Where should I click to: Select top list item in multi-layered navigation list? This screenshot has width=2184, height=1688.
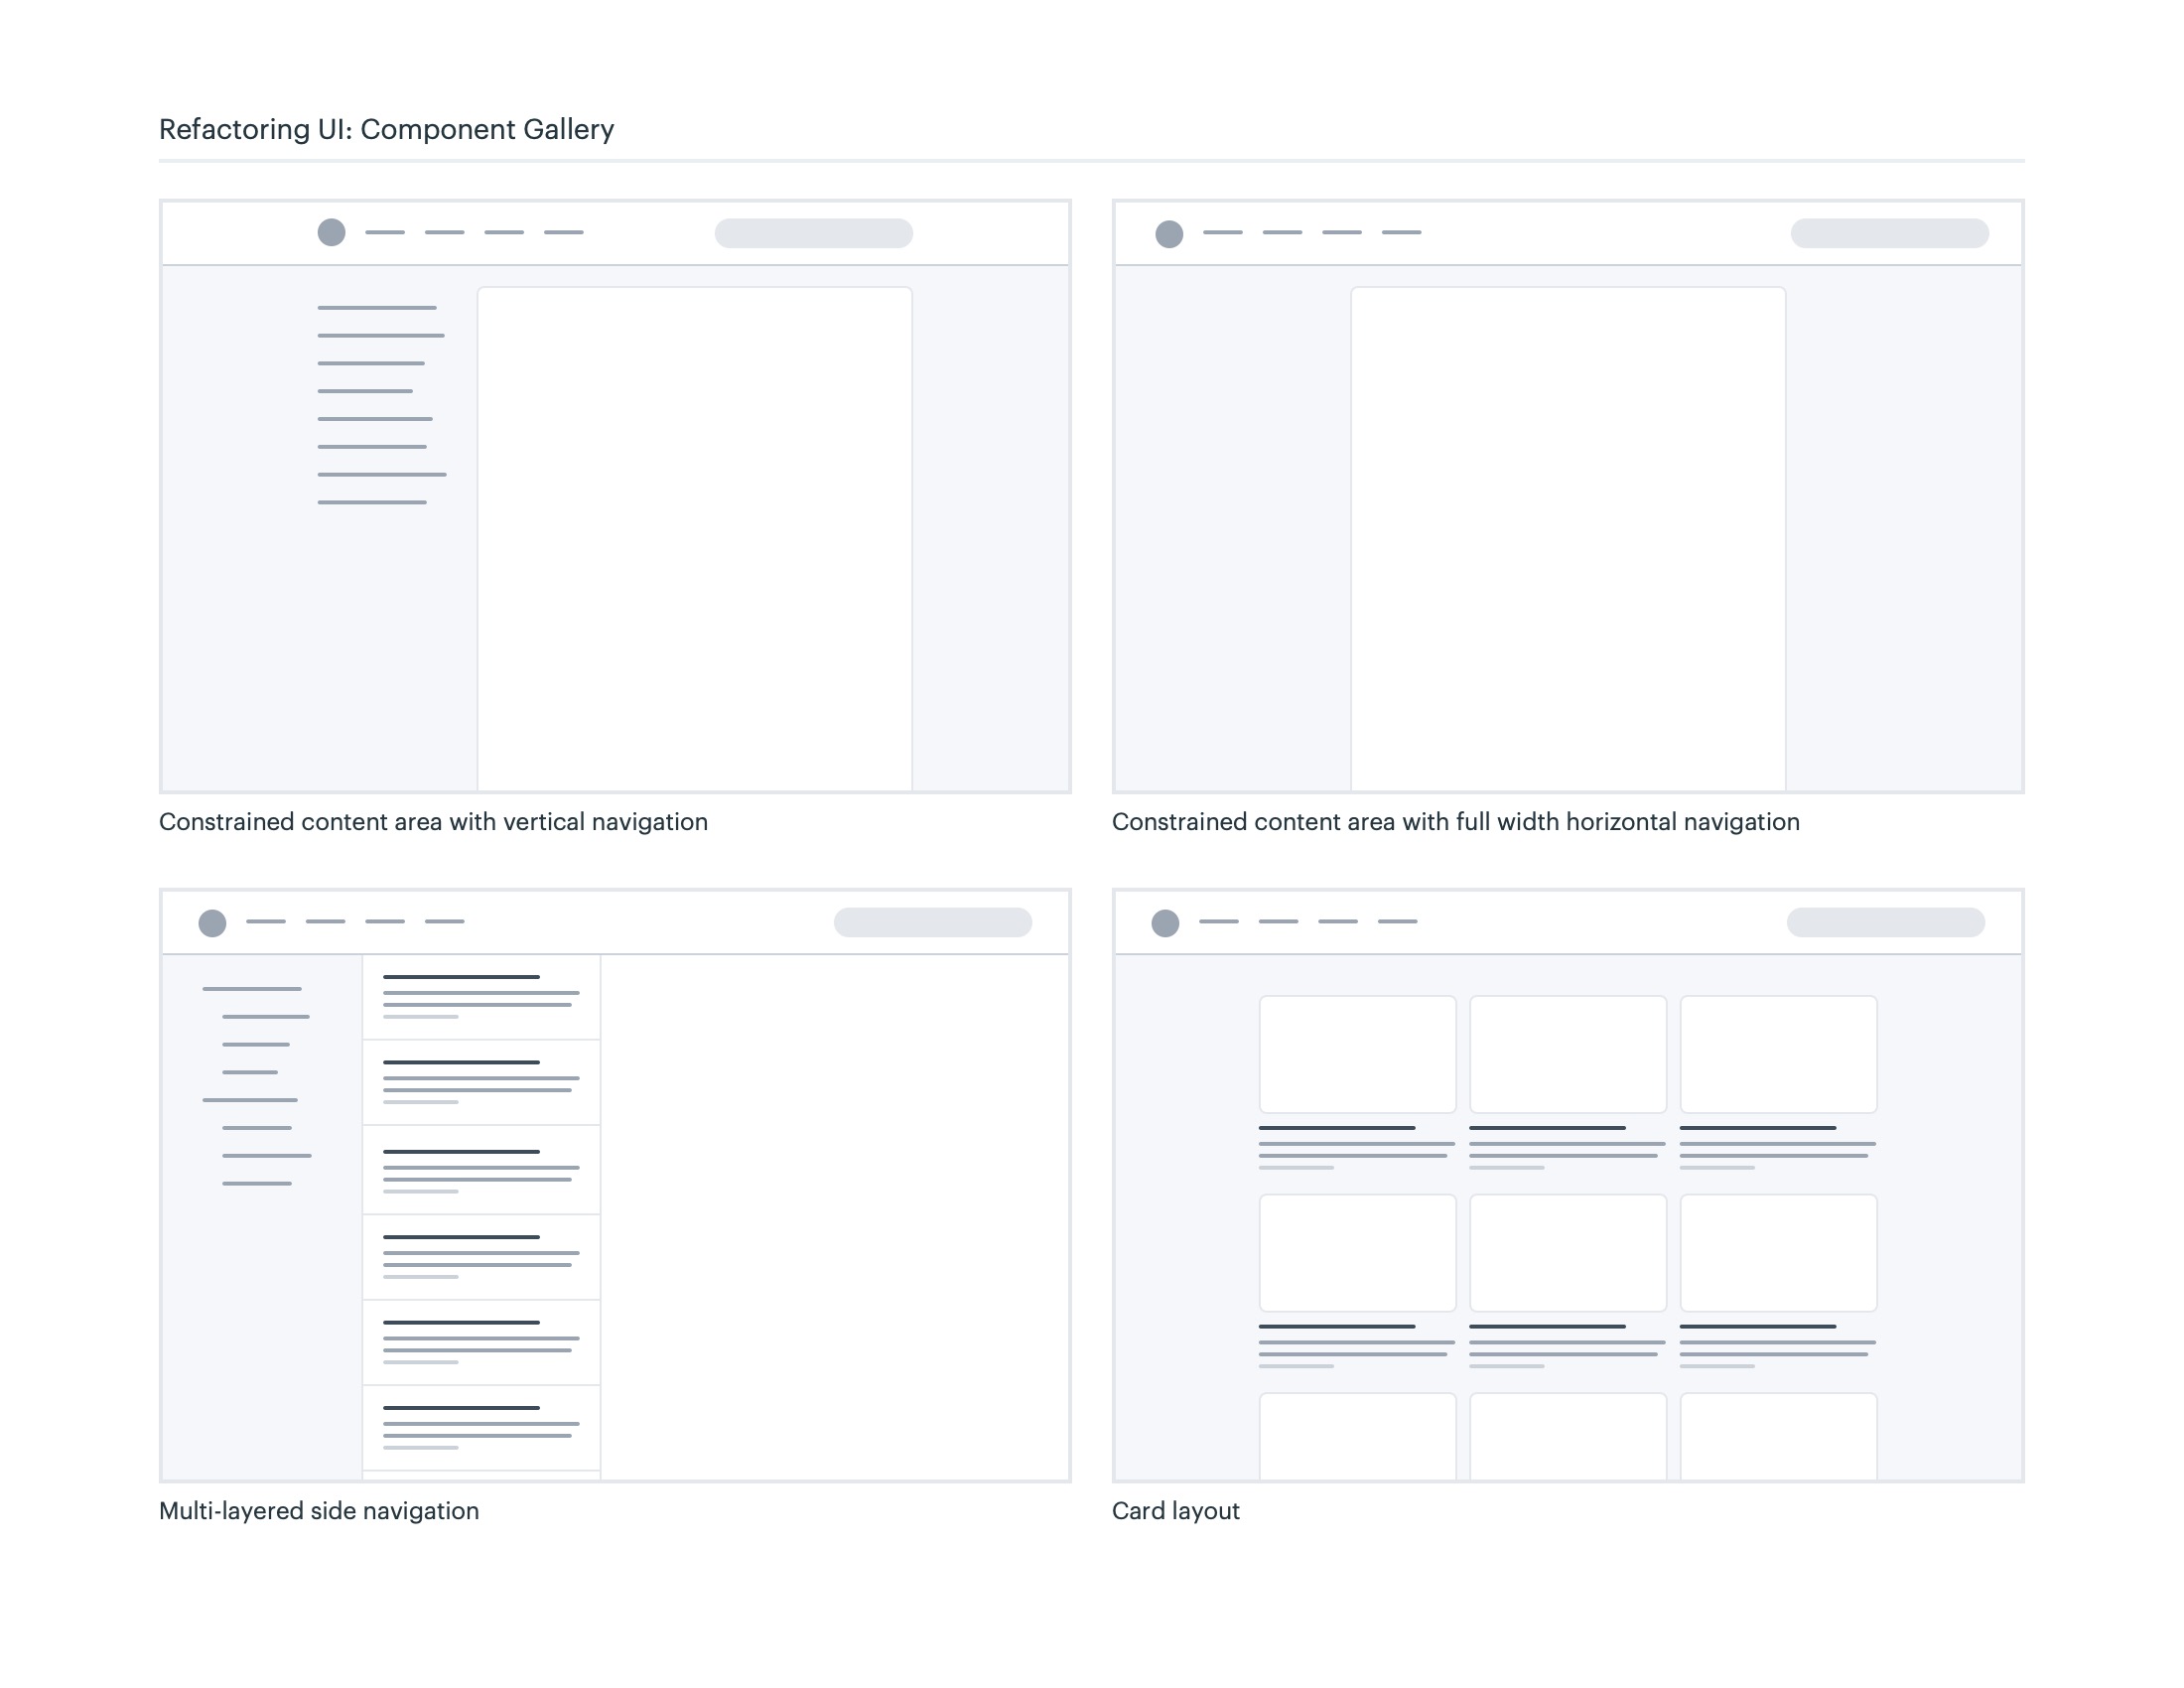pos(481,997)
